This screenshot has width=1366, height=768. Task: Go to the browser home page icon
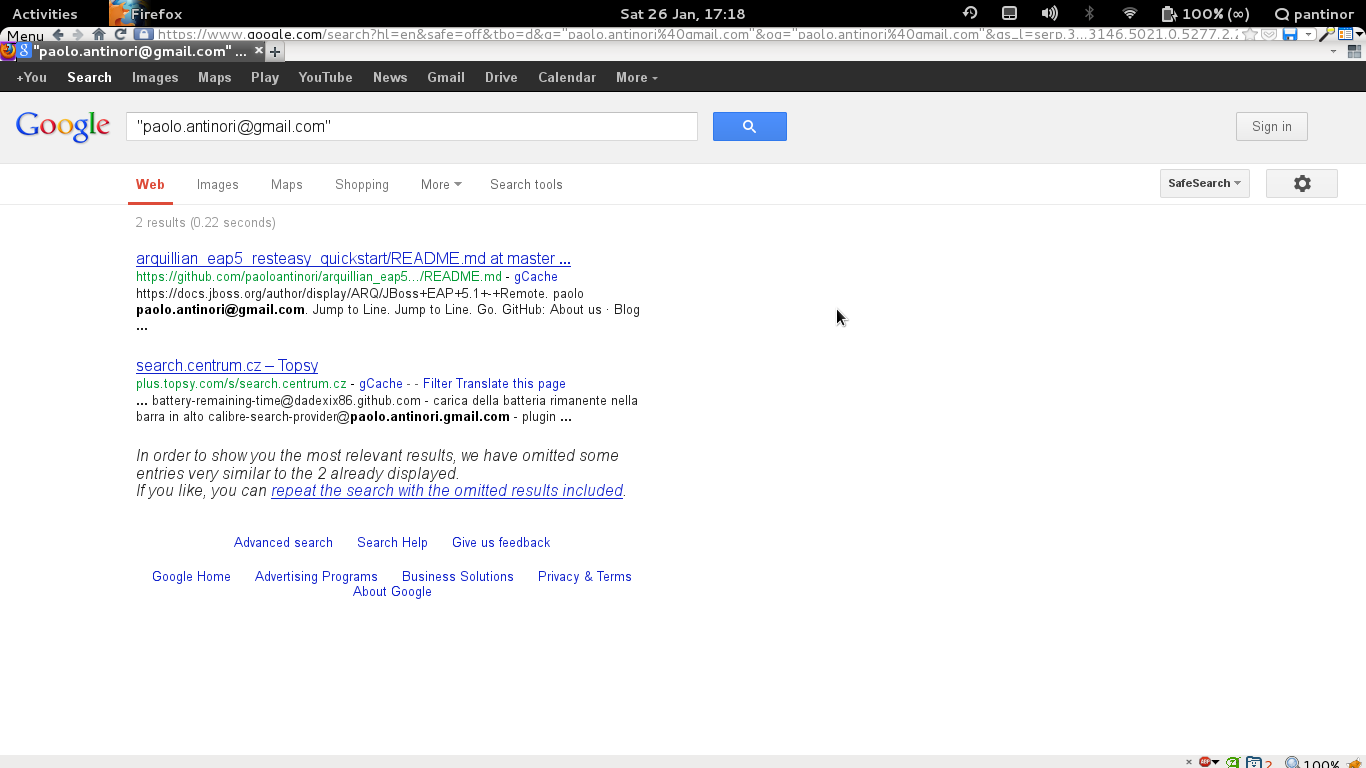(x=99, y=34)
